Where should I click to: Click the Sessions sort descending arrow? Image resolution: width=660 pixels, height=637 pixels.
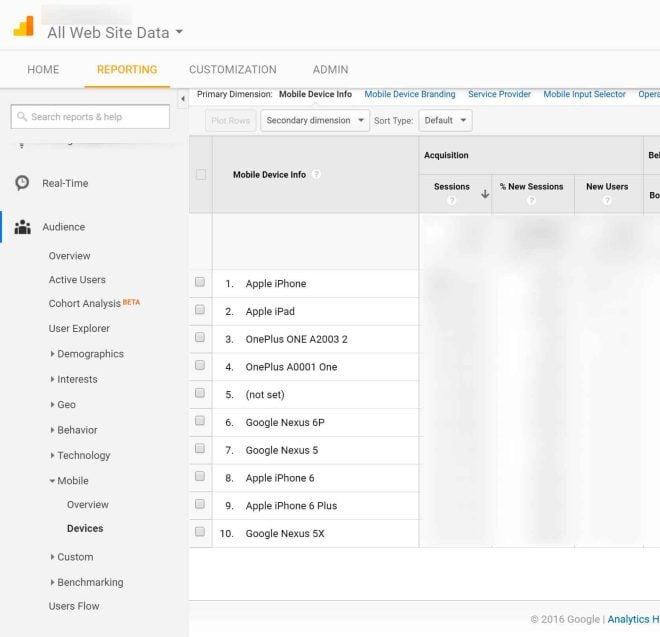pos(485,194)
